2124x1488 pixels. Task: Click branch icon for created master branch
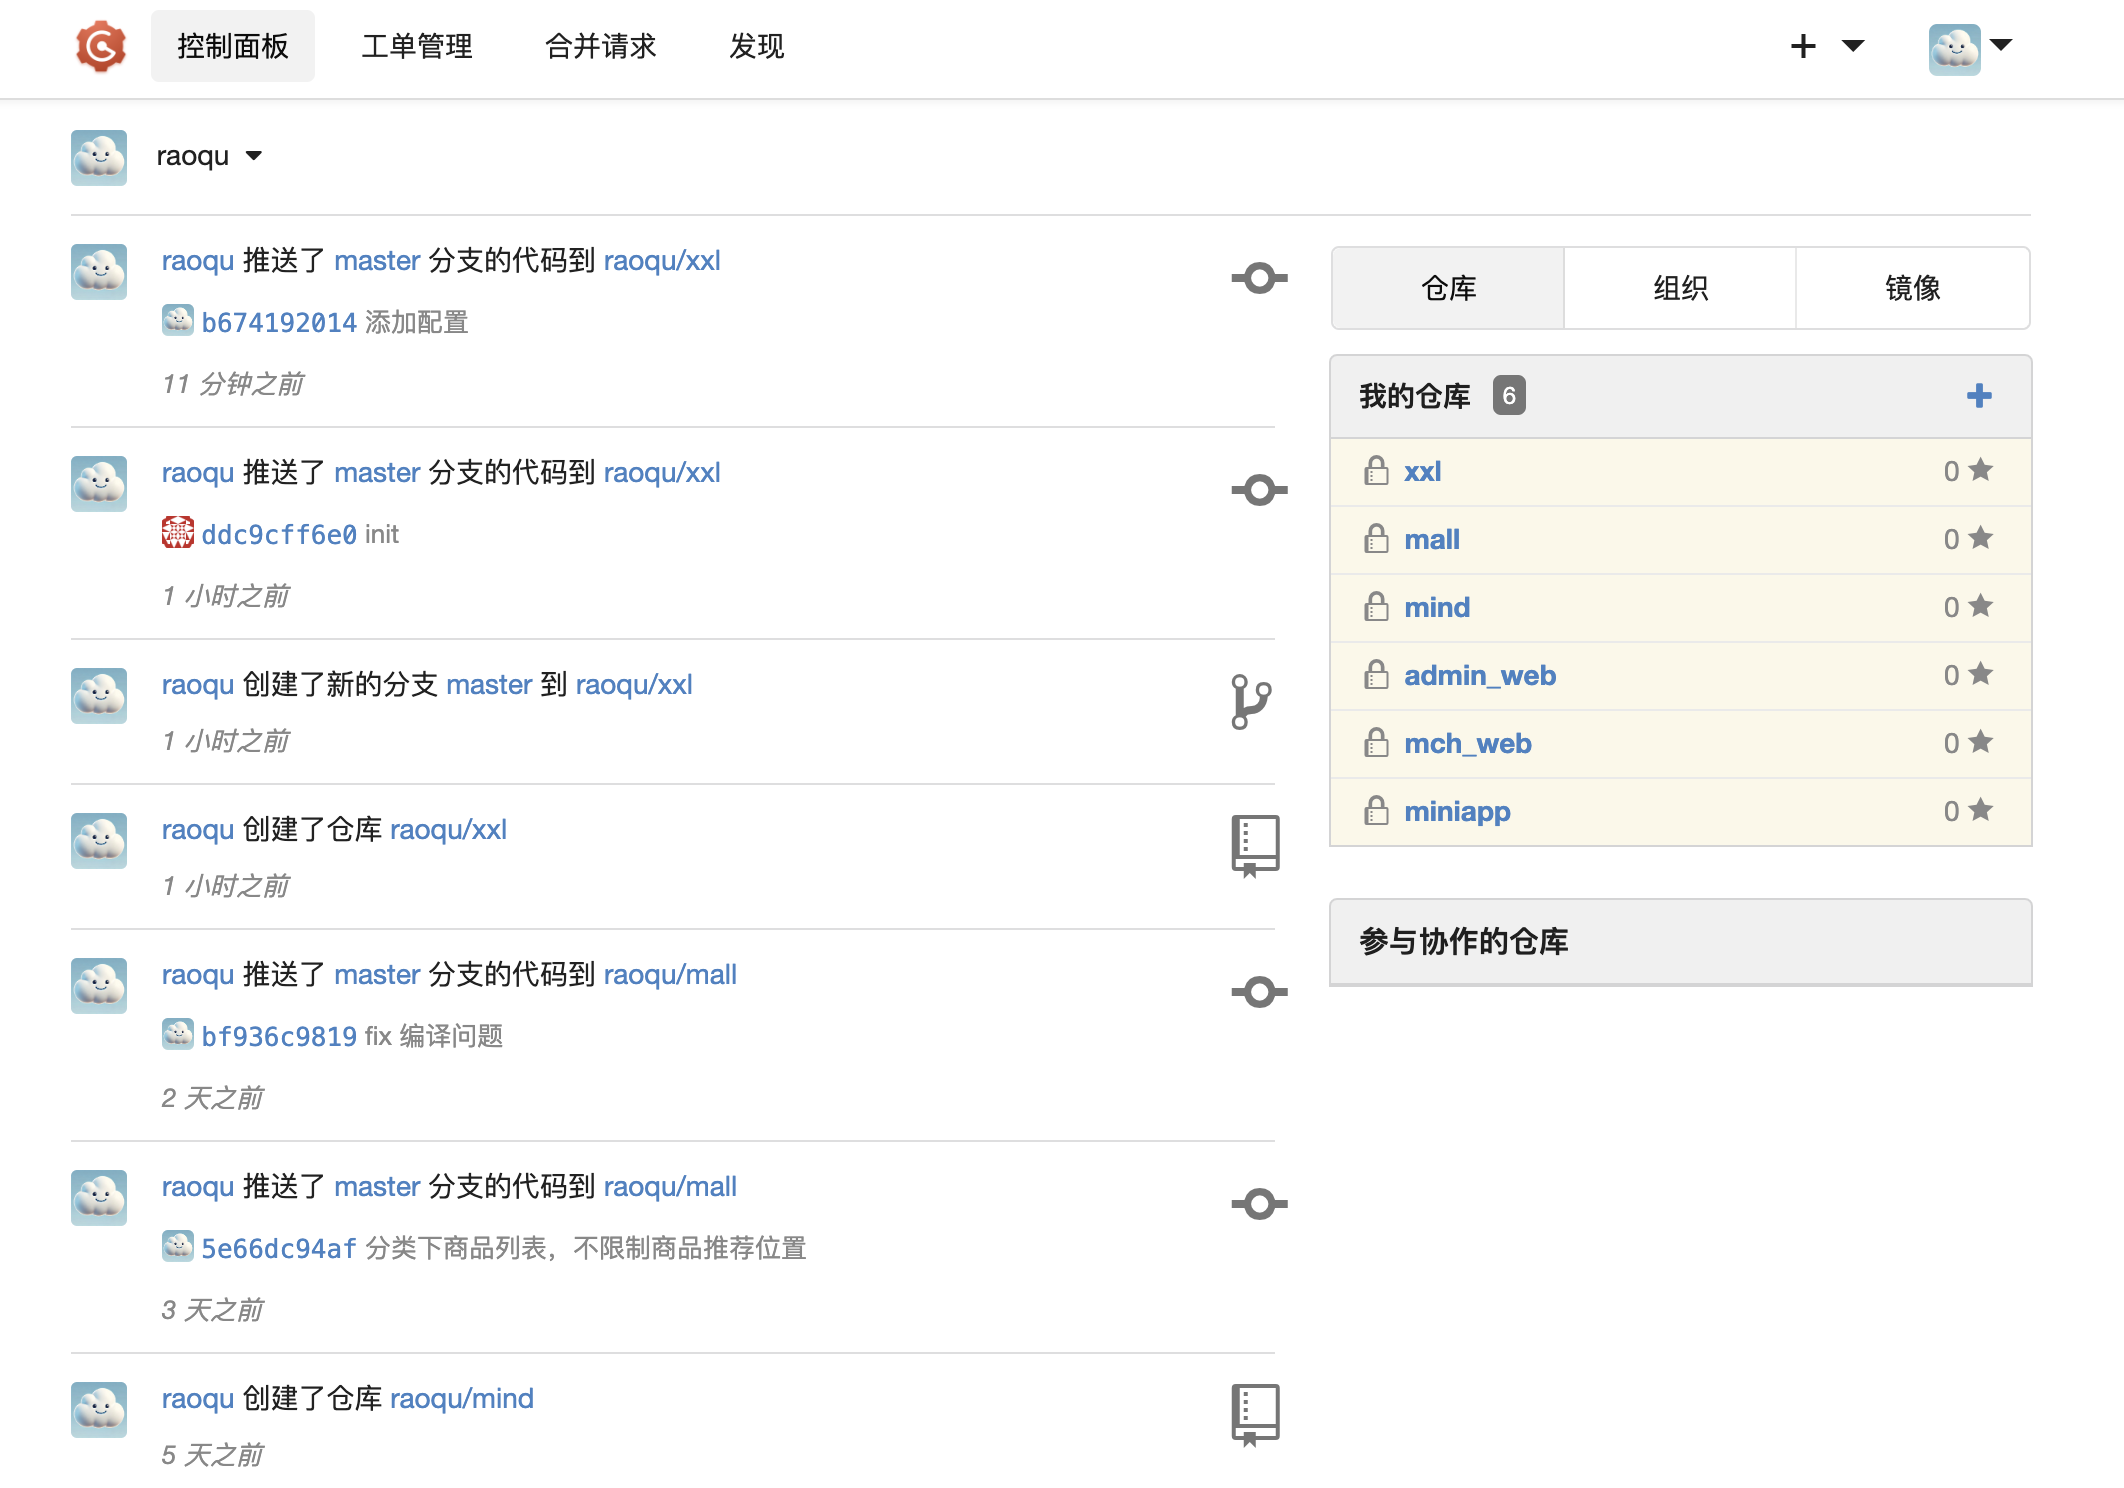coord(1251,701)
